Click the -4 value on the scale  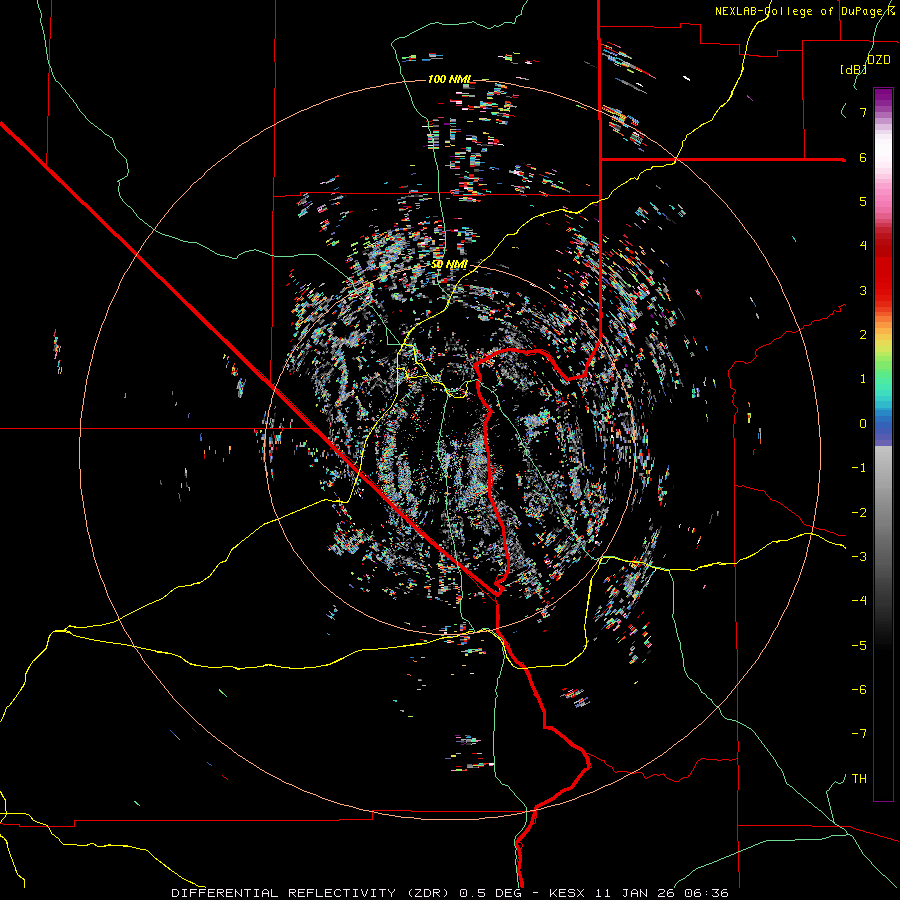pos(859,601)
